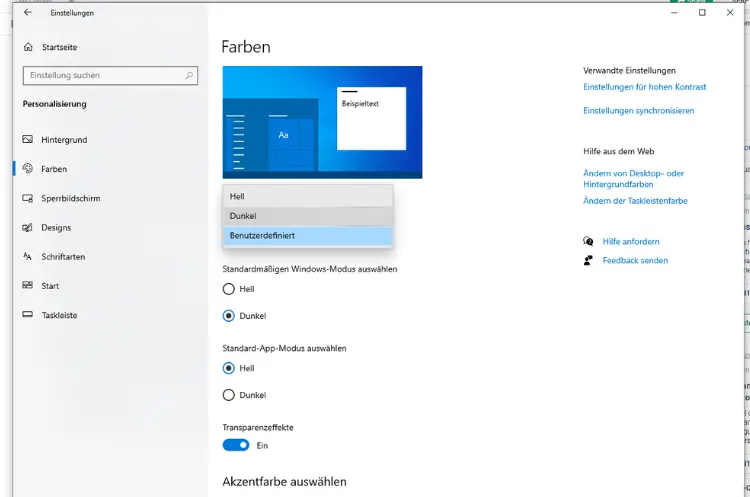Close the Einstellungen window

coord(730,12)
